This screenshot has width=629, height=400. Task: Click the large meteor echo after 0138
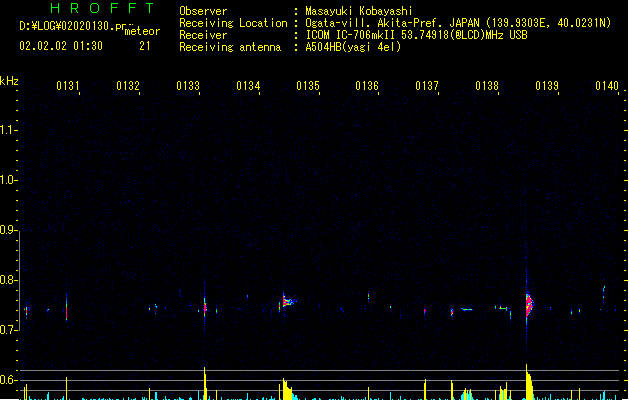click(x=529, y=306)
